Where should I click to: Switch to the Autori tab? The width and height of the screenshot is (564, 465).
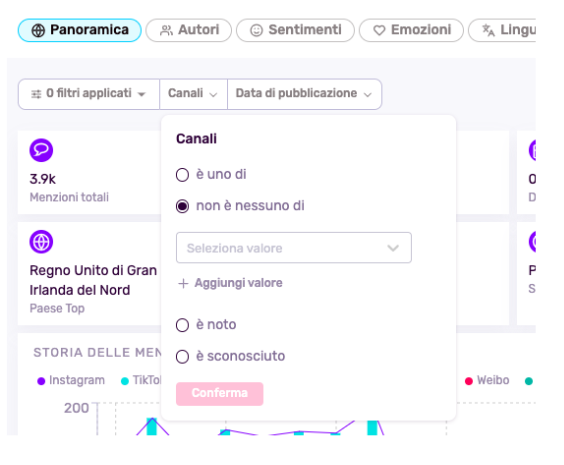(x=189, y=30)
